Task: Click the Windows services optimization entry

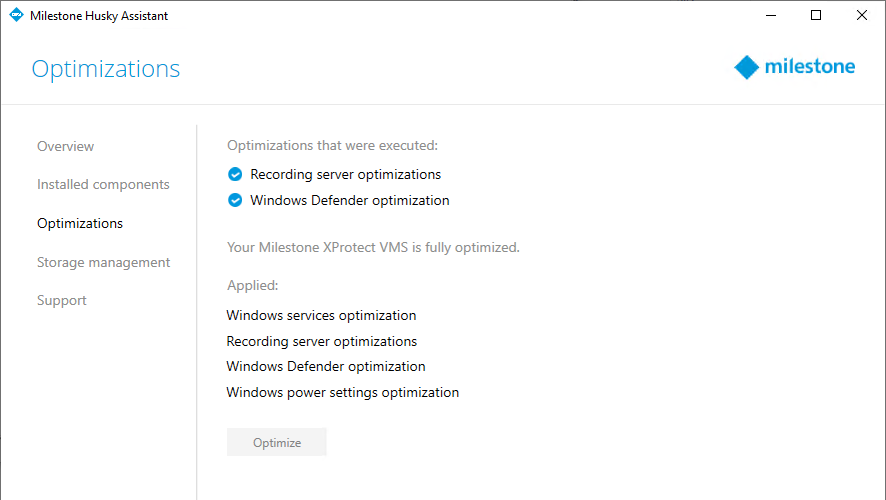Action: [x=321, y=315]
